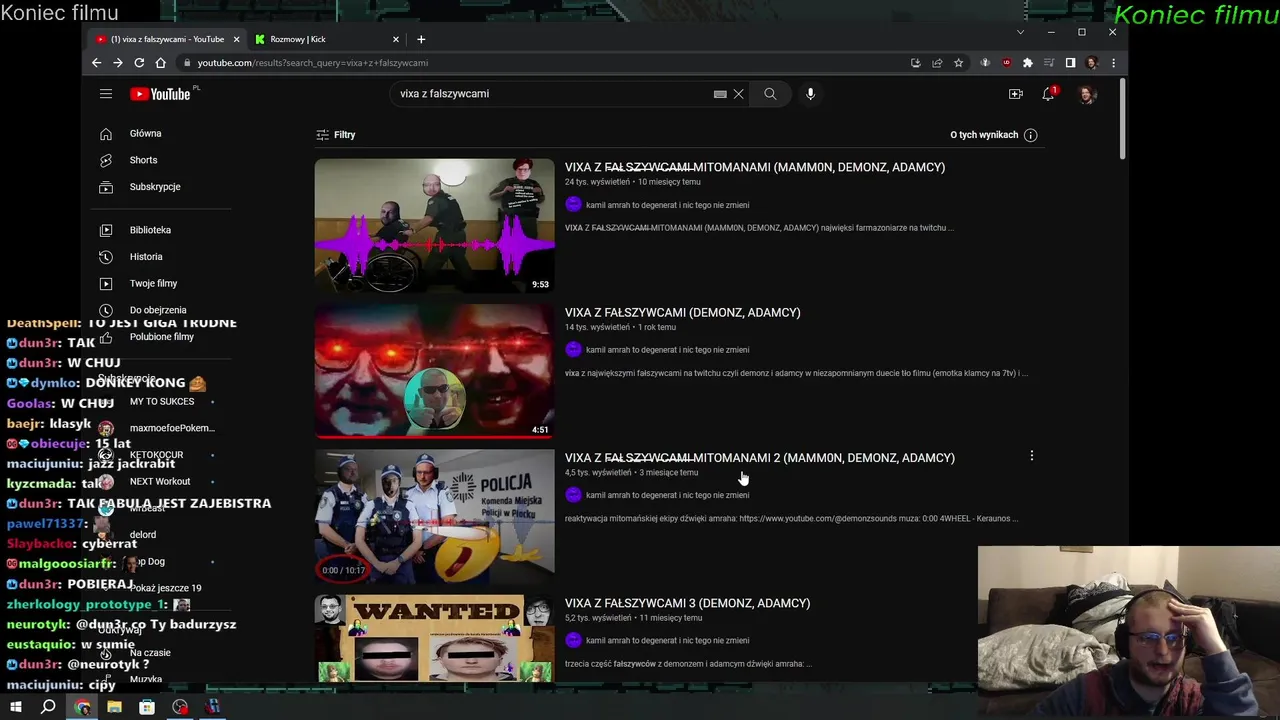Open thumbnail of 4:51 red-eyes video
1280x720 pixels.
pos(434,371)
